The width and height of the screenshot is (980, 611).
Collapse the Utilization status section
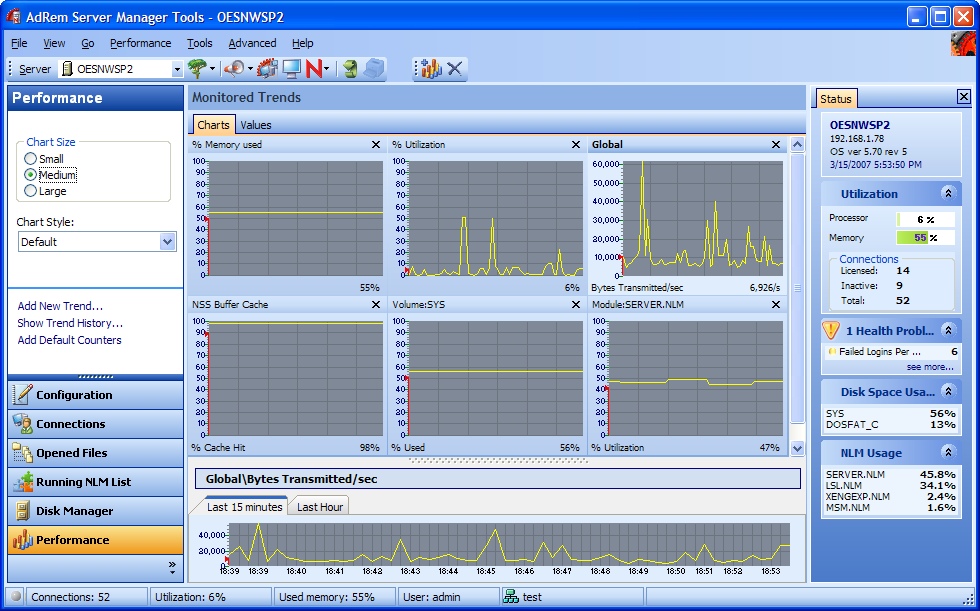948,193
